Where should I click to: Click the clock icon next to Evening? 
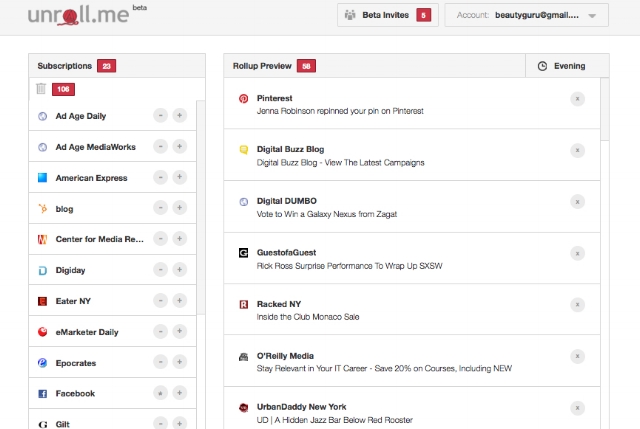coord(542,66)
